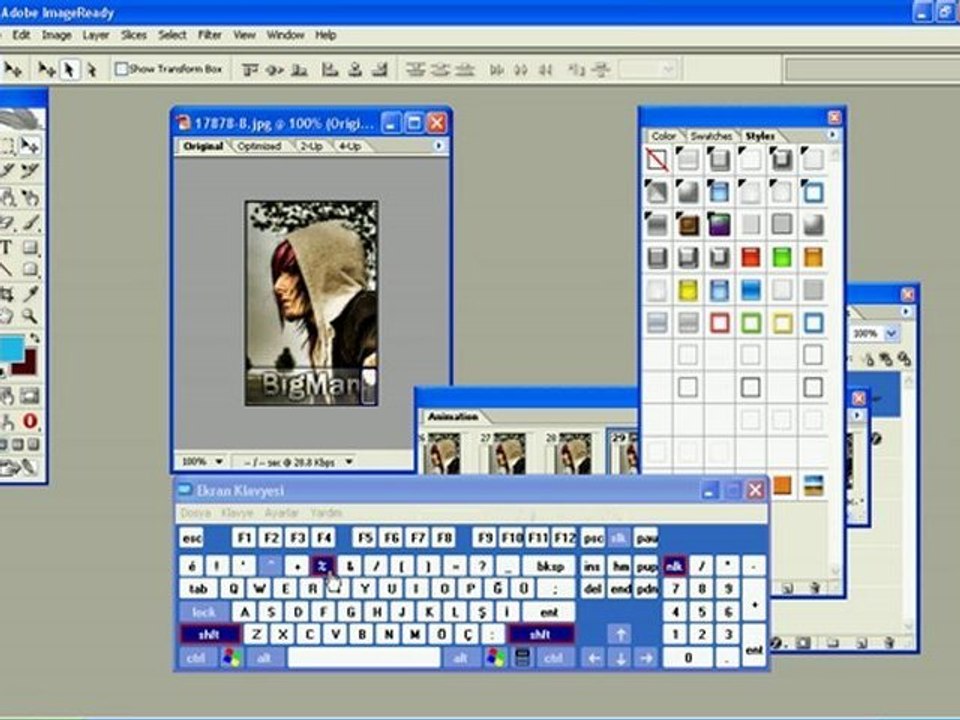Select animation frame 27 thumbnail
This screenshot has height=720, width=960.
tap(508, 453)
